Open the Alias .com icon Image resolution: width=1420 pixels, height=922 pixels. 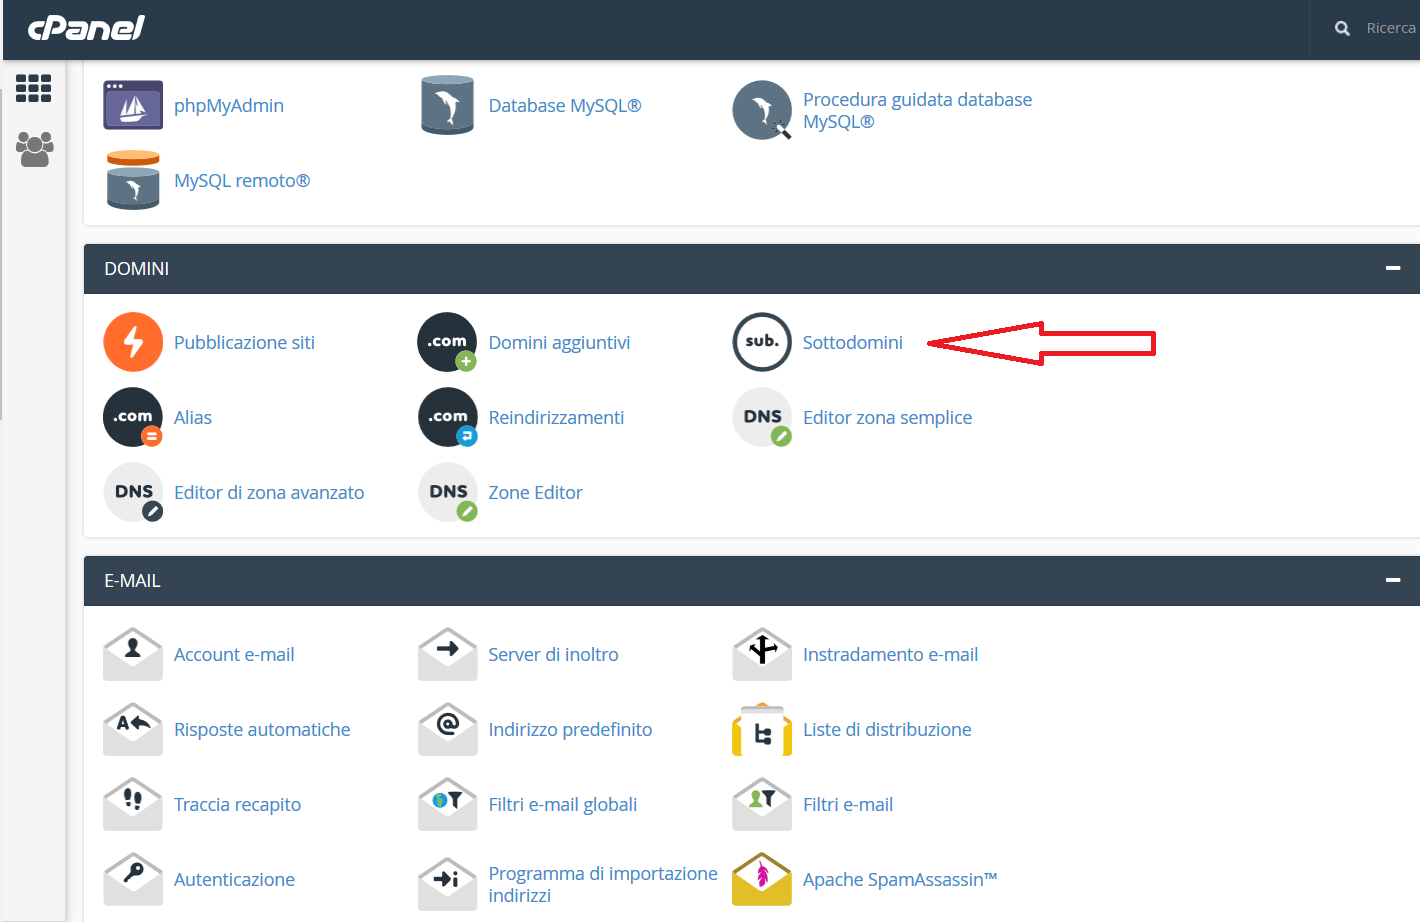(133, 417)
